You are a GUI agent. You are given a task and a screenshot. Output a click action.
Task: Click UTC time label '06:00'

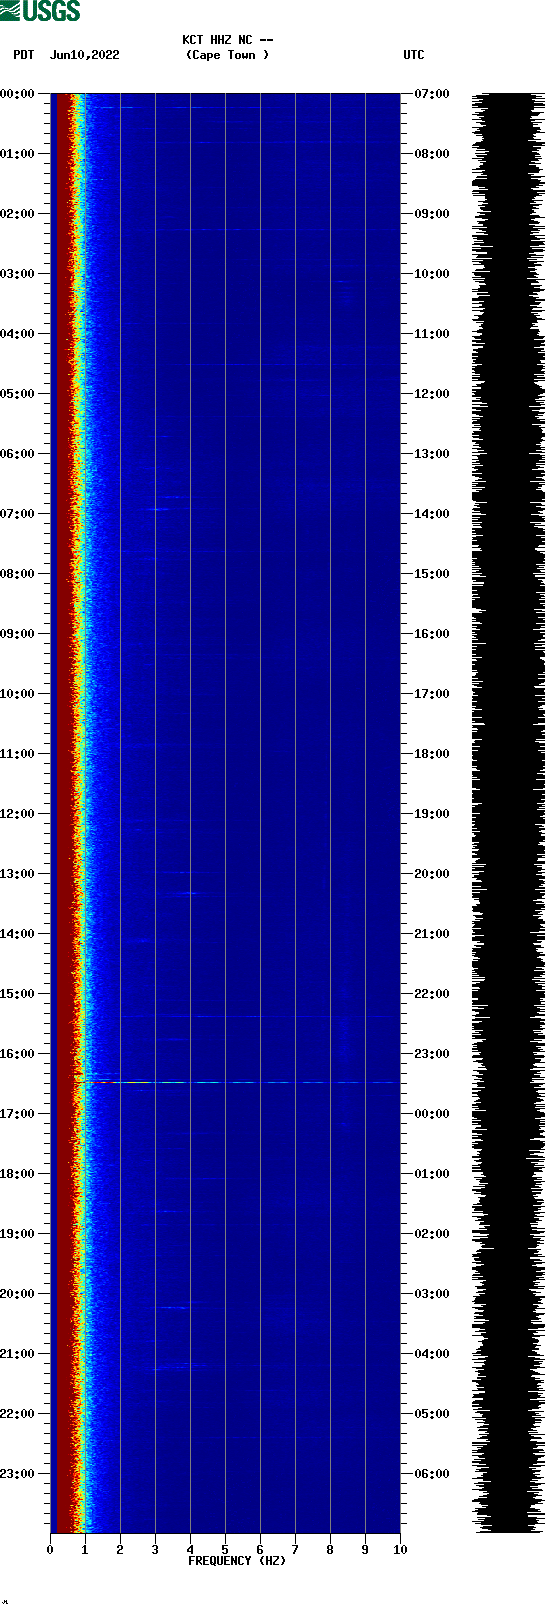click(x=432, y=1474)
